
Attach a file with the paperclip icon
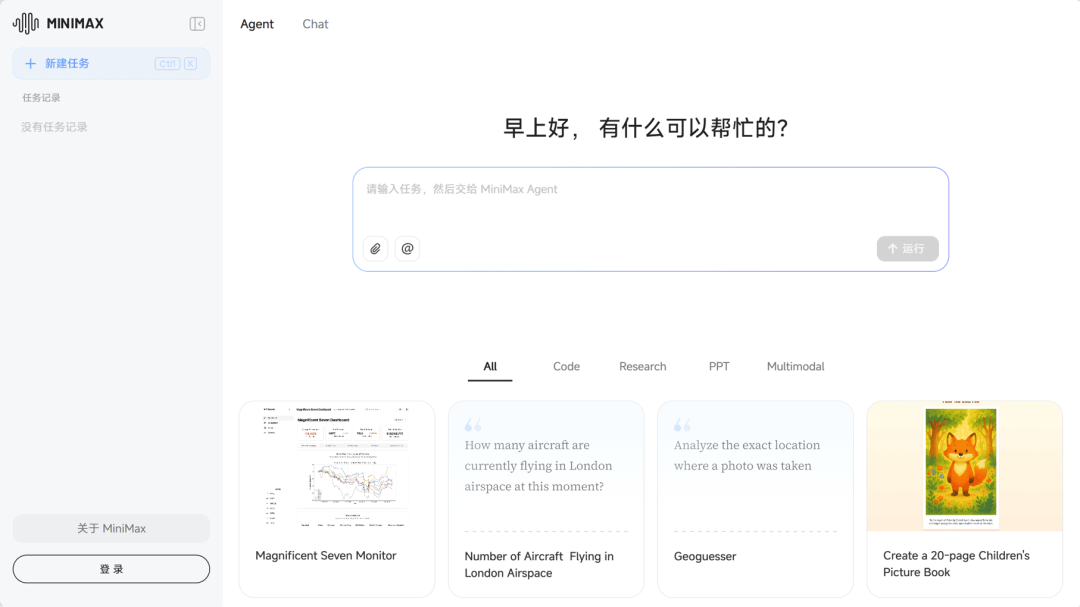pos(375,249)
